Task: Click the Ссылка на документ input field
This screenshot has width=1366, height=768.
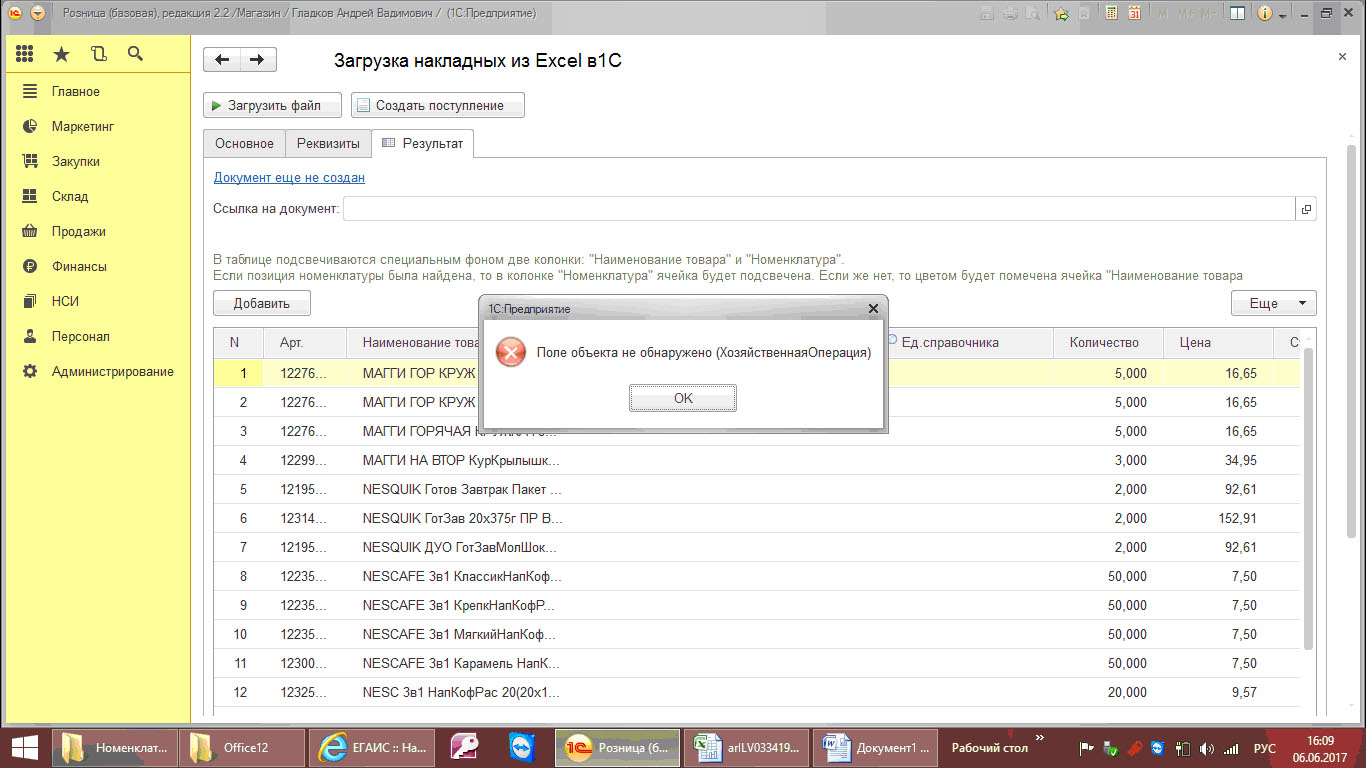Action: point(820,209)
